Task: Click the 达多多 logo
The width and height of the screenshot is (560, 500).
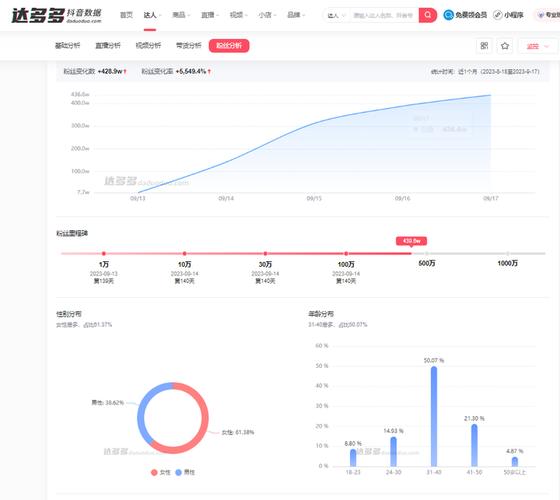Action: point(56,15)
